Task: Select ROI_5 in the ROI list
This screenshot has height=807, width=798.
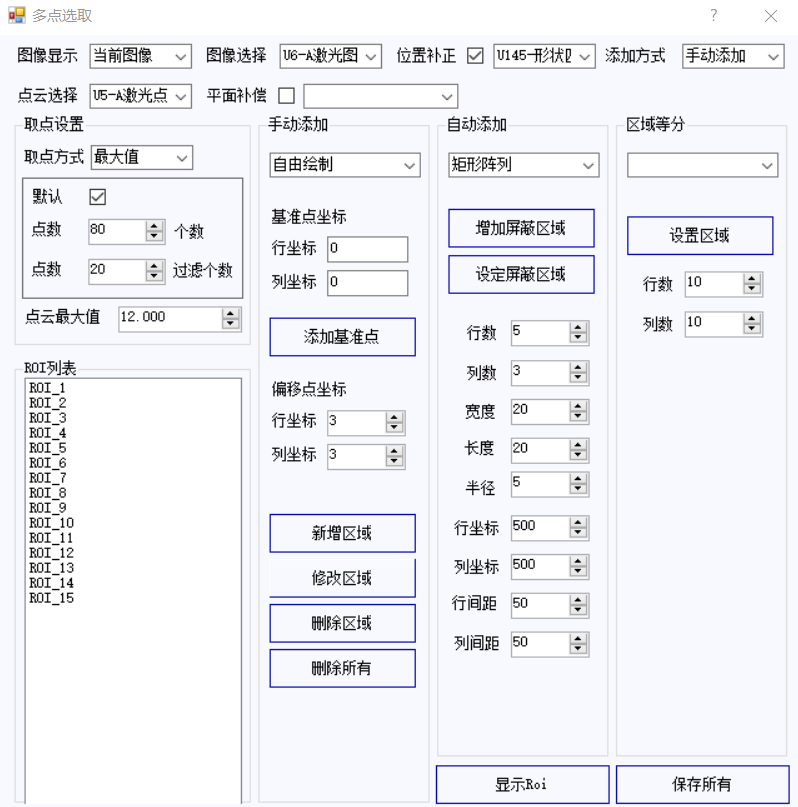Action: (47, 448)
